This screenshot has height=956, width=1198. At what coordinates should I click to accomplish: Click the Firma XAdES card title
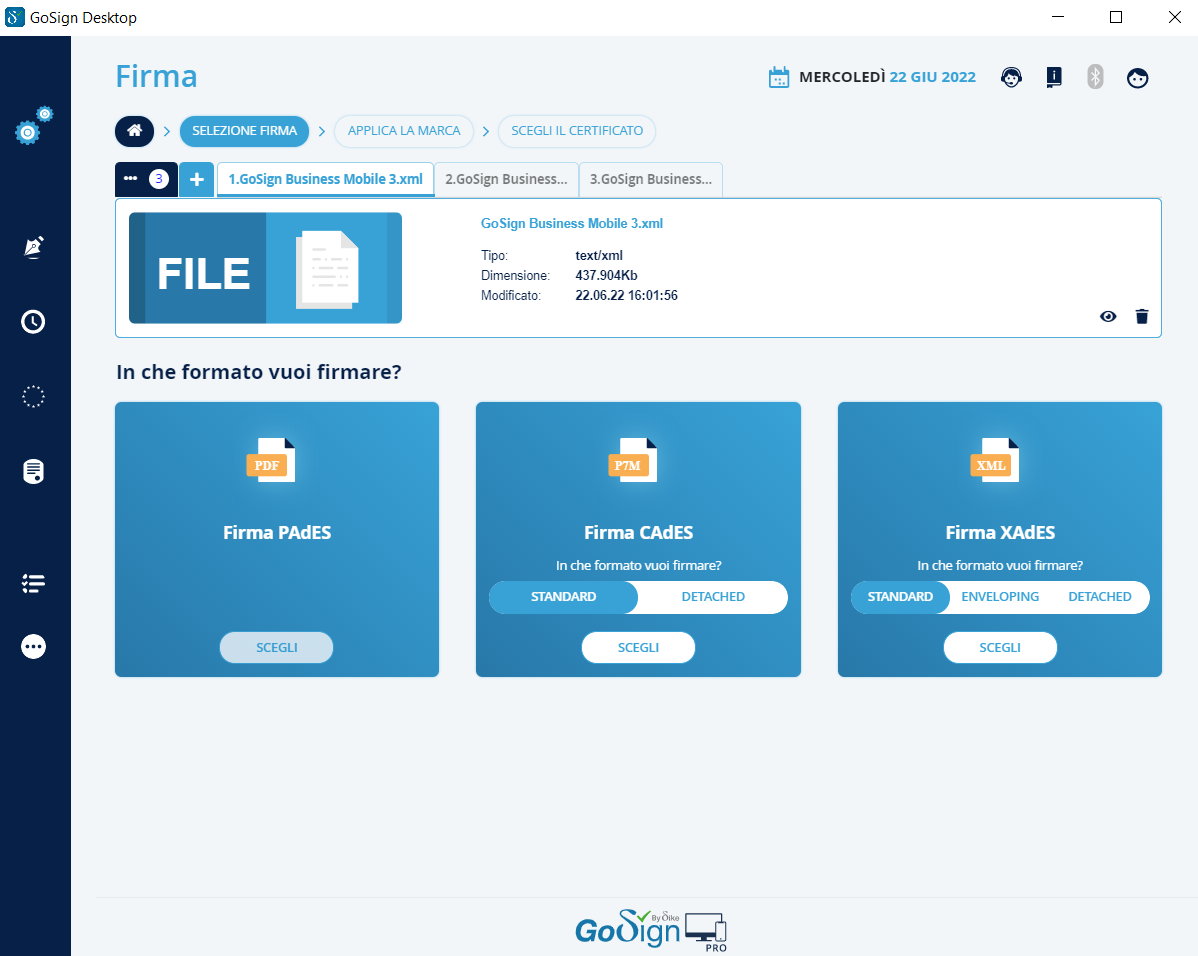pyautogui.click(x=1000, y=533)
